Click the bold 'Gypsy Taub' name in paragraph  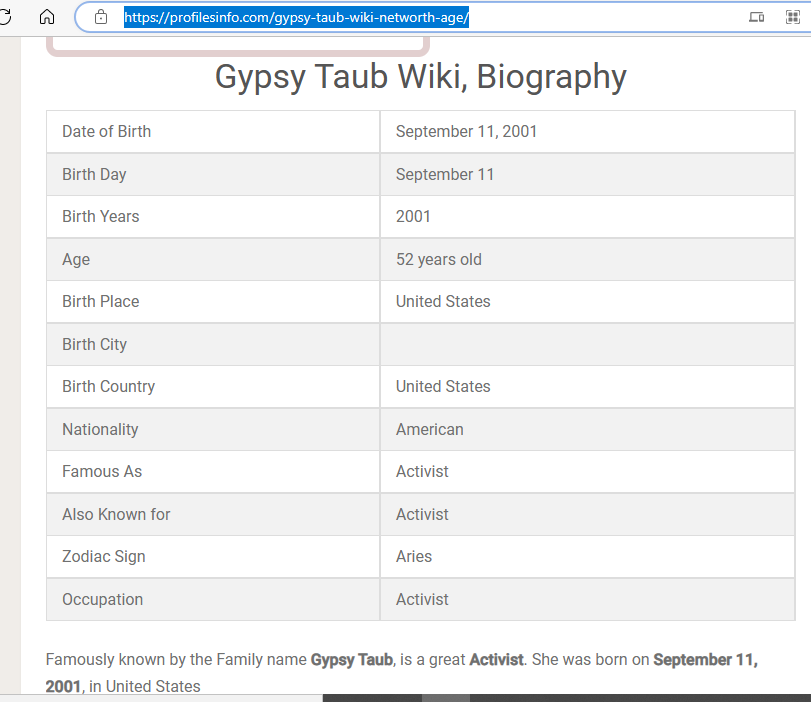(x=352, y=660)
